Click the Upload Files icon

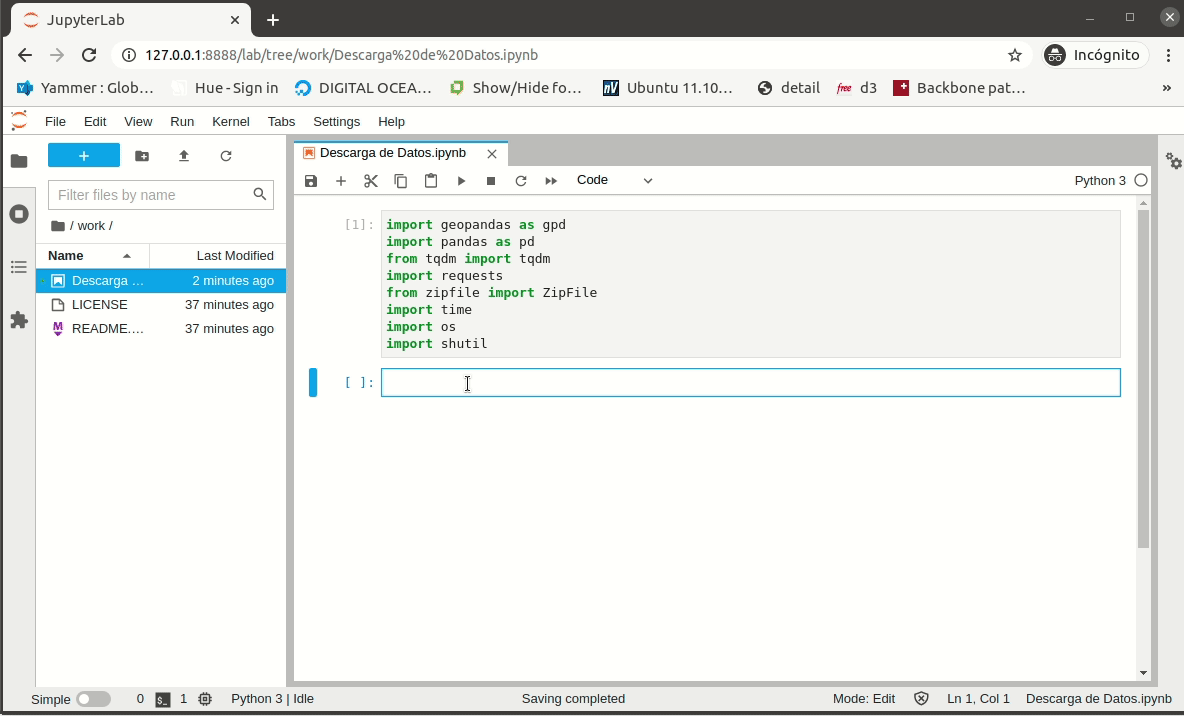[183, 156]
